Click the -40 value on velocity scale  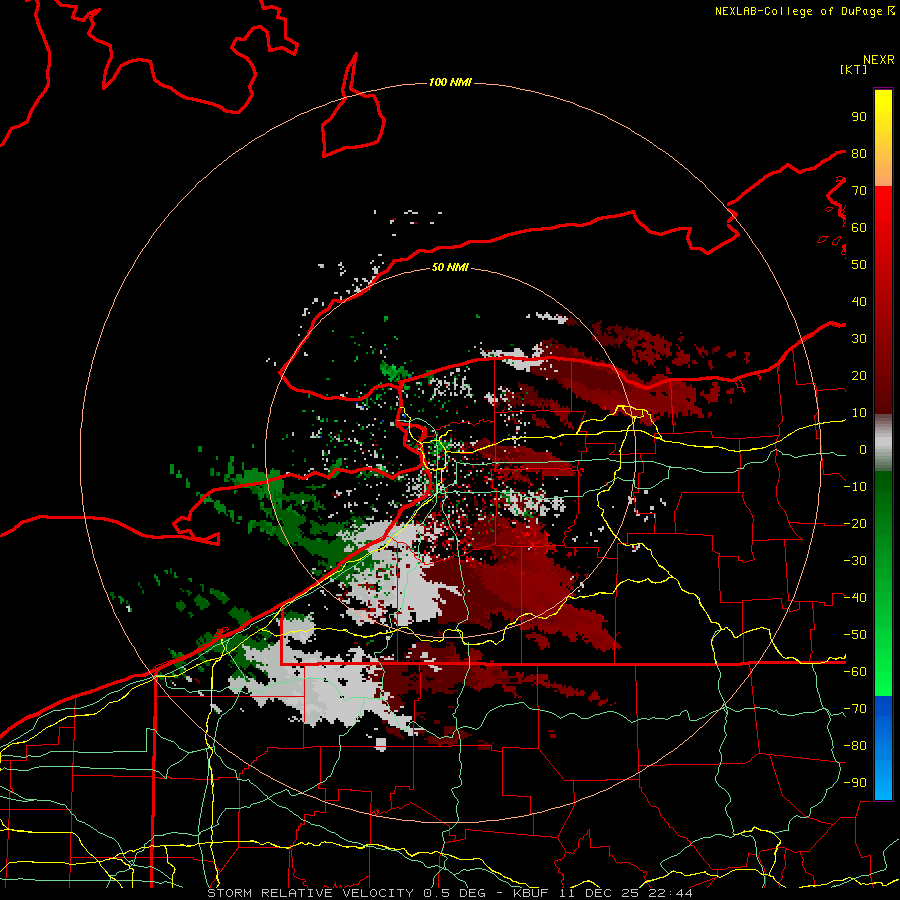pyautogui.click(x=855, y=598)
